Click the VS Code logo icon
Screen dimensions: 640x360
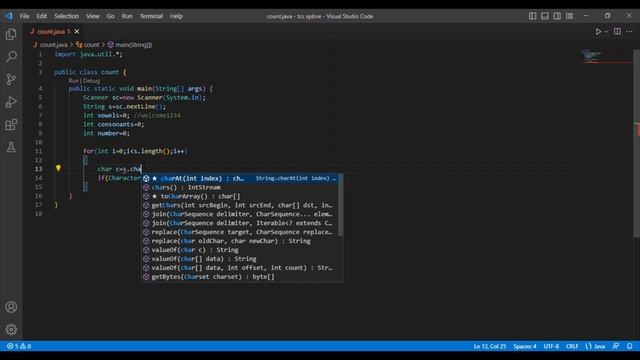coord(9,16)
